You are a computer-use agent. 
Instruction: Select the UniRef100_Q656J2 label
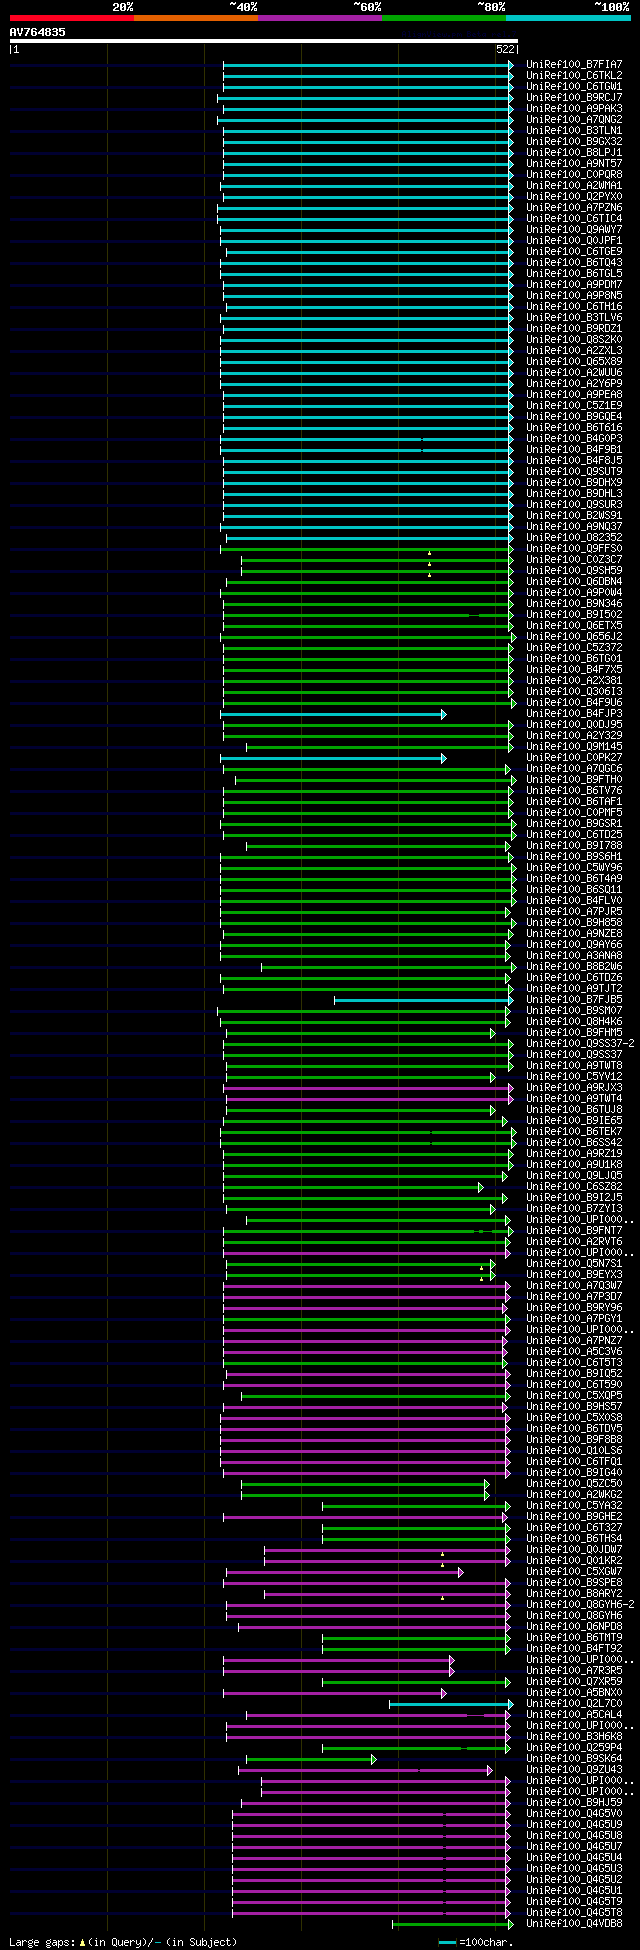point(574,636)
